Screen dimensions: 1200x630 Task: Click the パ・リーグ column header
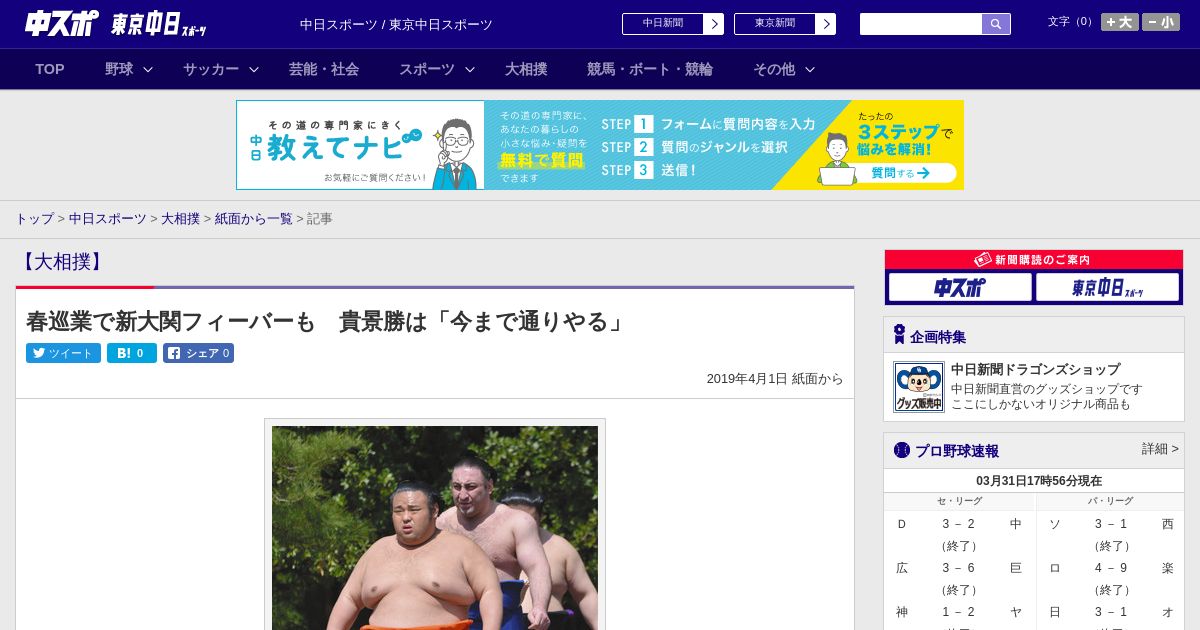(1111, 501)
